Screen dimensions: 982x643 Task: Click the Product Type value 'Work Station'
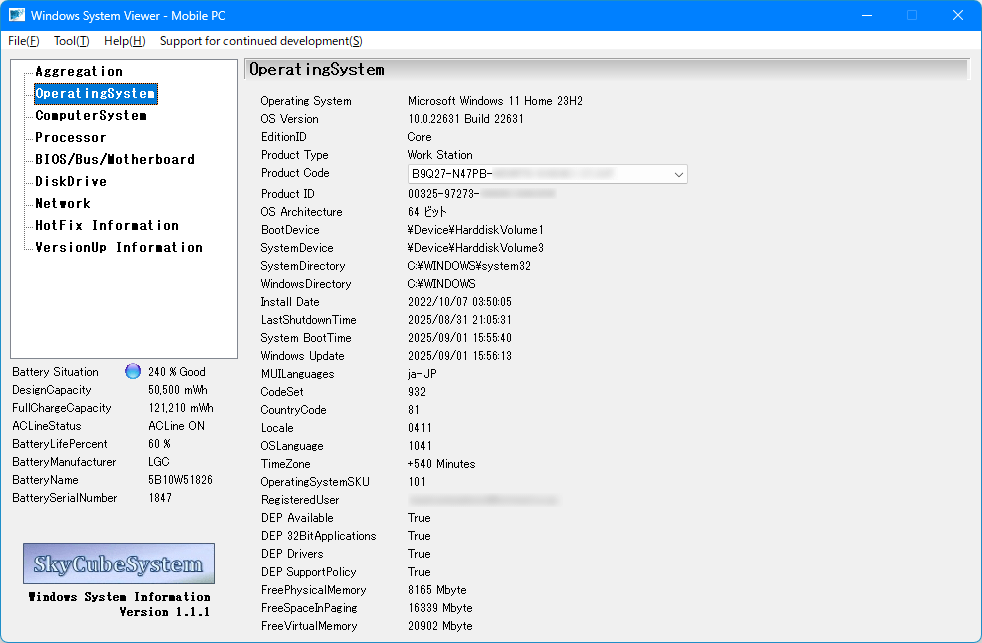tap(440, 155)
